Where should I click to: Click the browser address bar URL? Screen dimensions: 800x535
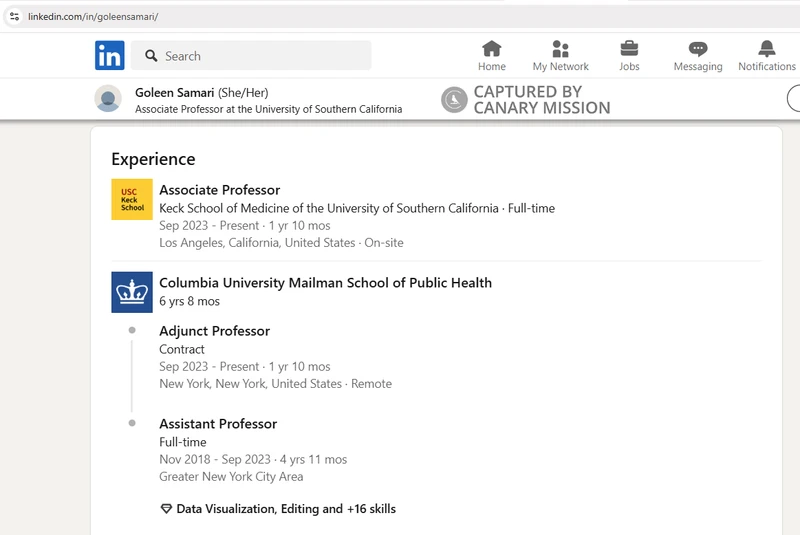pyautogui.click(x=93, y=17)
